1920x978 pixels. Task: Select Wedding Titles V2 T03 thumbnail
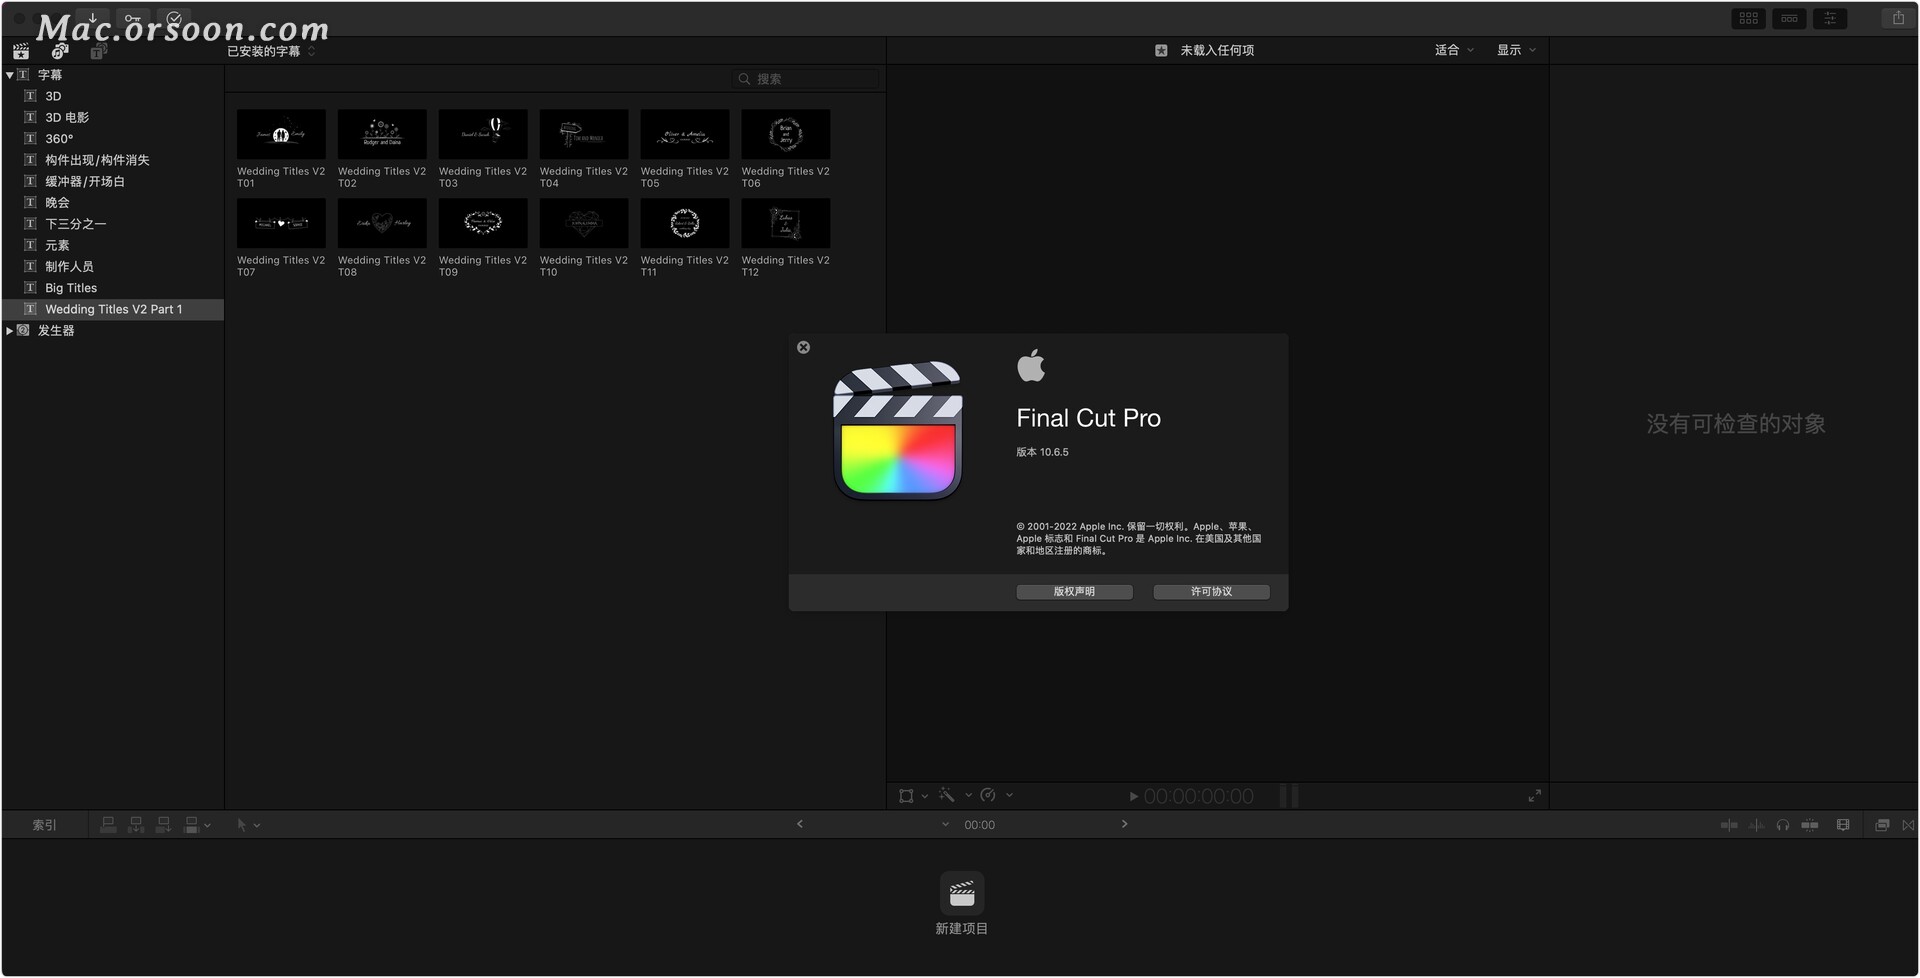[x=483, y=134]
